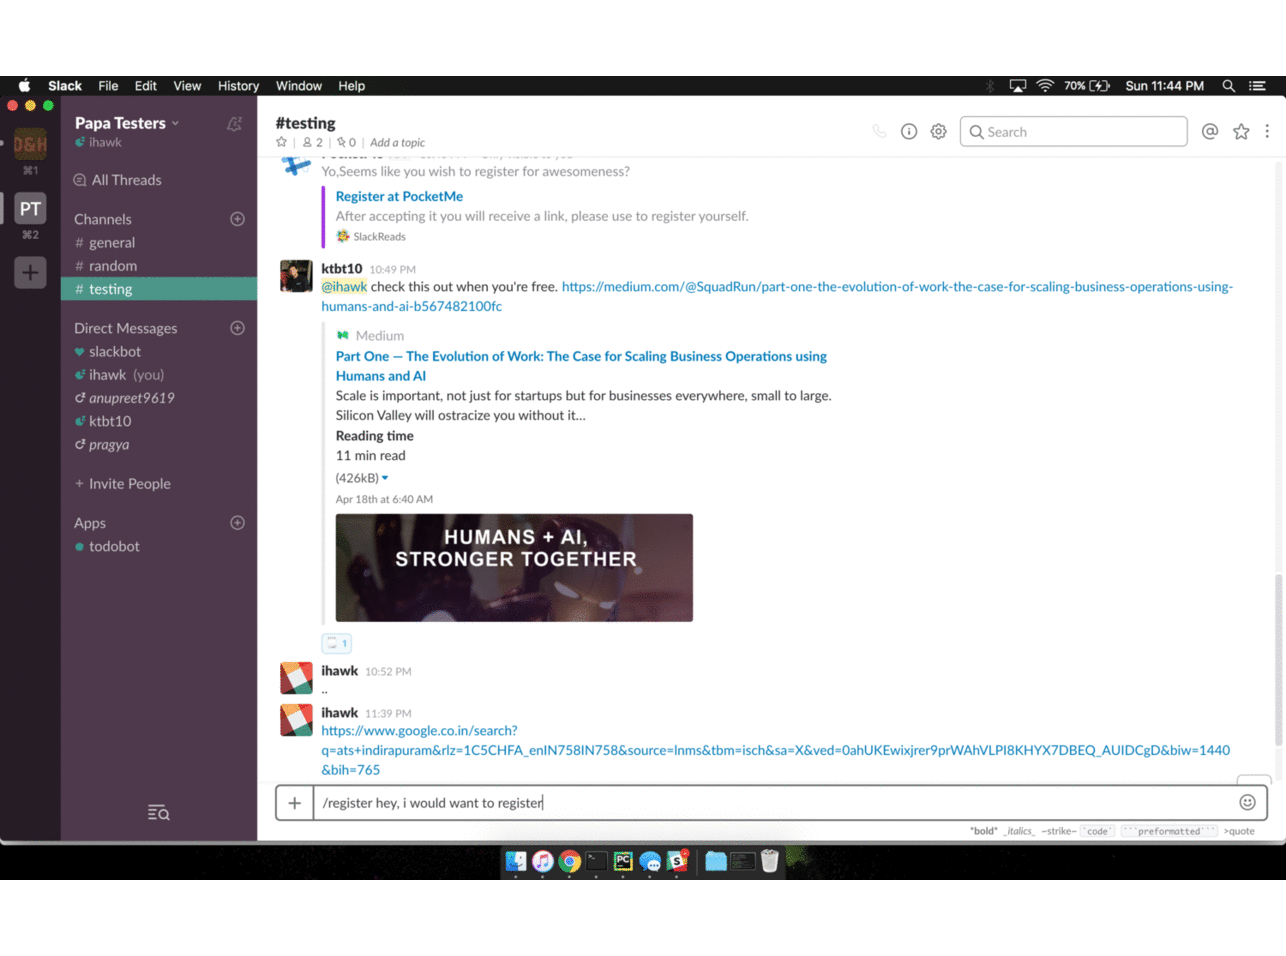Viewport: 1286px width, 956px height.
Task: Open All Threads view
Action: (117, 180)
